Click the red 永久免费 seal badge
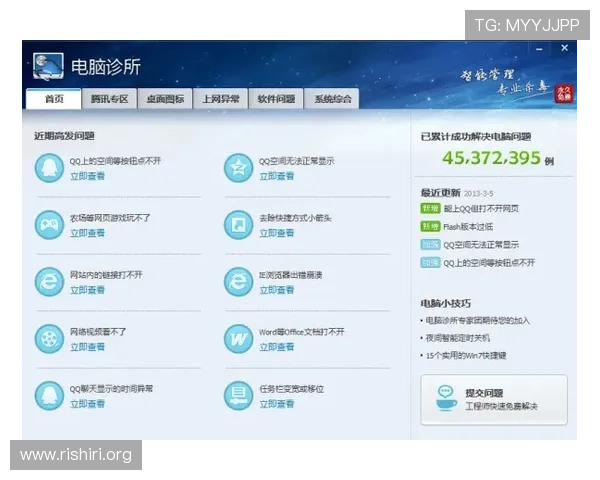The height and width of the screenshot is (480, 600). pyautogui.click(x=564, y=94)
